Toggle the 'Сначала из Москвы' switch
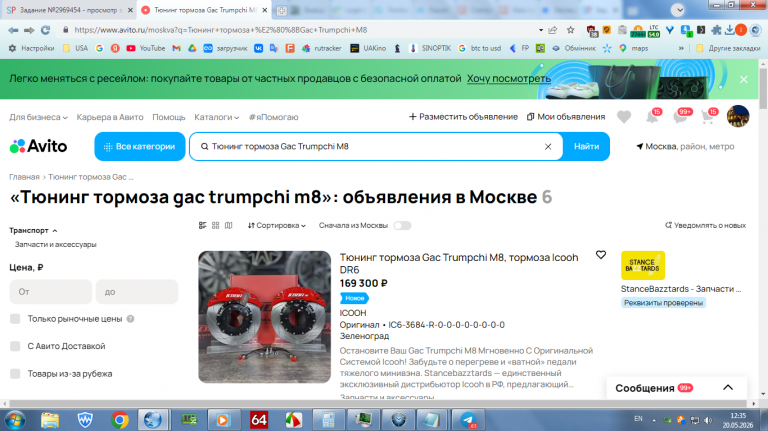 point(402,225)
